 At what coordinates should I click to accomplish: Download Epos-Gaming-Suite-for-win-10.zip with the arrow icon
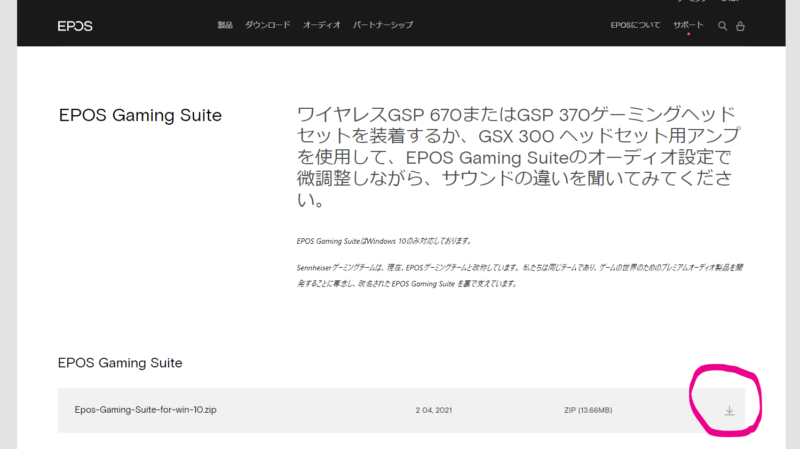[730, 411]
